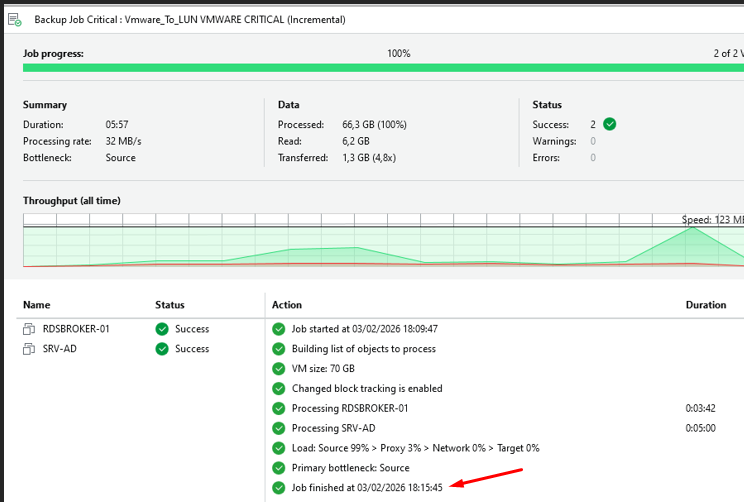
Task: Click the green job progress bar
Action: [380, 68]
